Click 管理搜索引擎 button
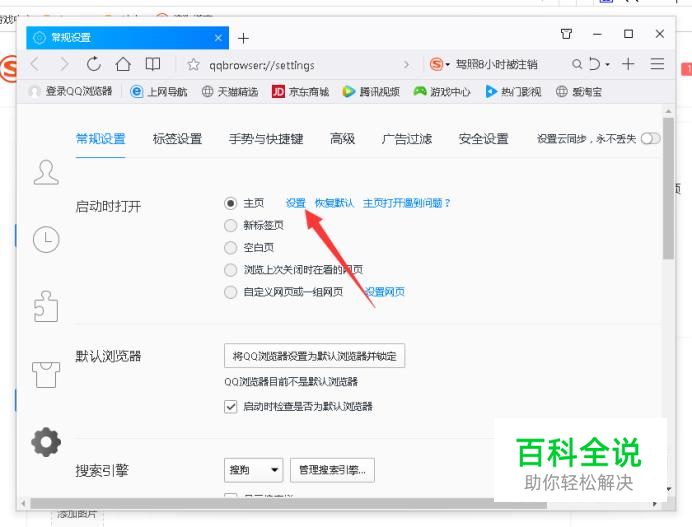692x527 pixels. [332, 470]
